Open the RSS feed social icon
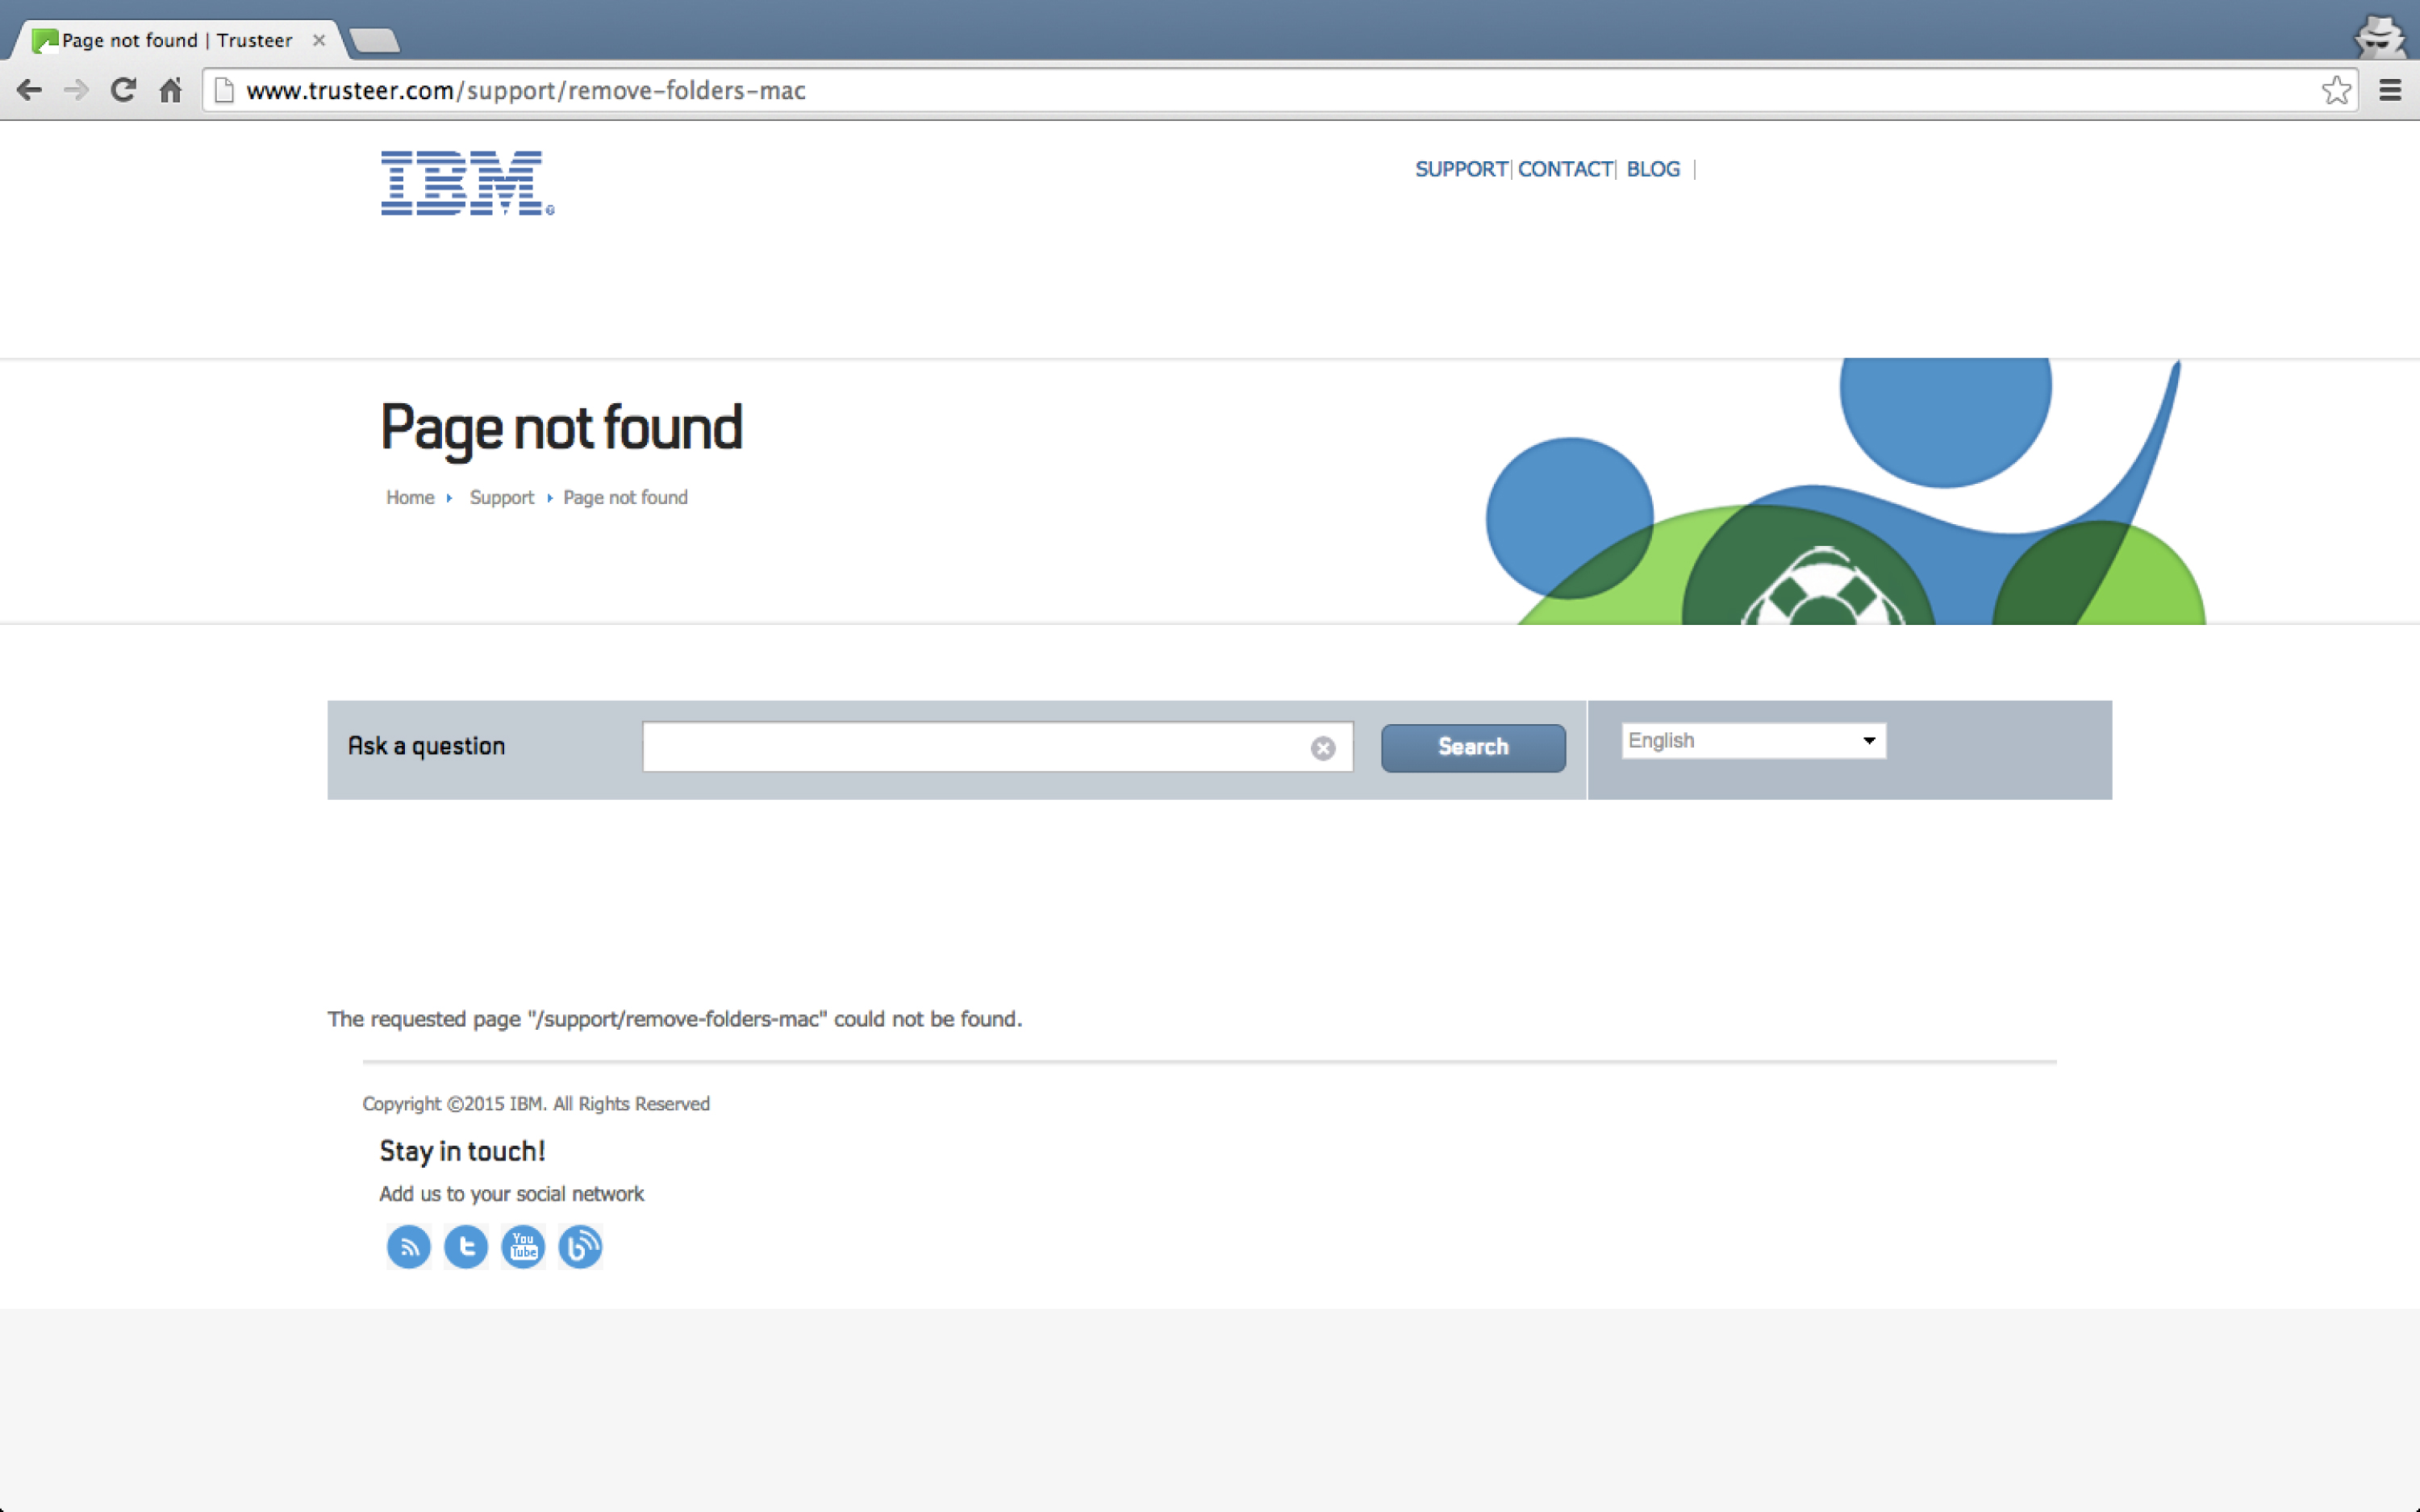 tap(408, 1246)
